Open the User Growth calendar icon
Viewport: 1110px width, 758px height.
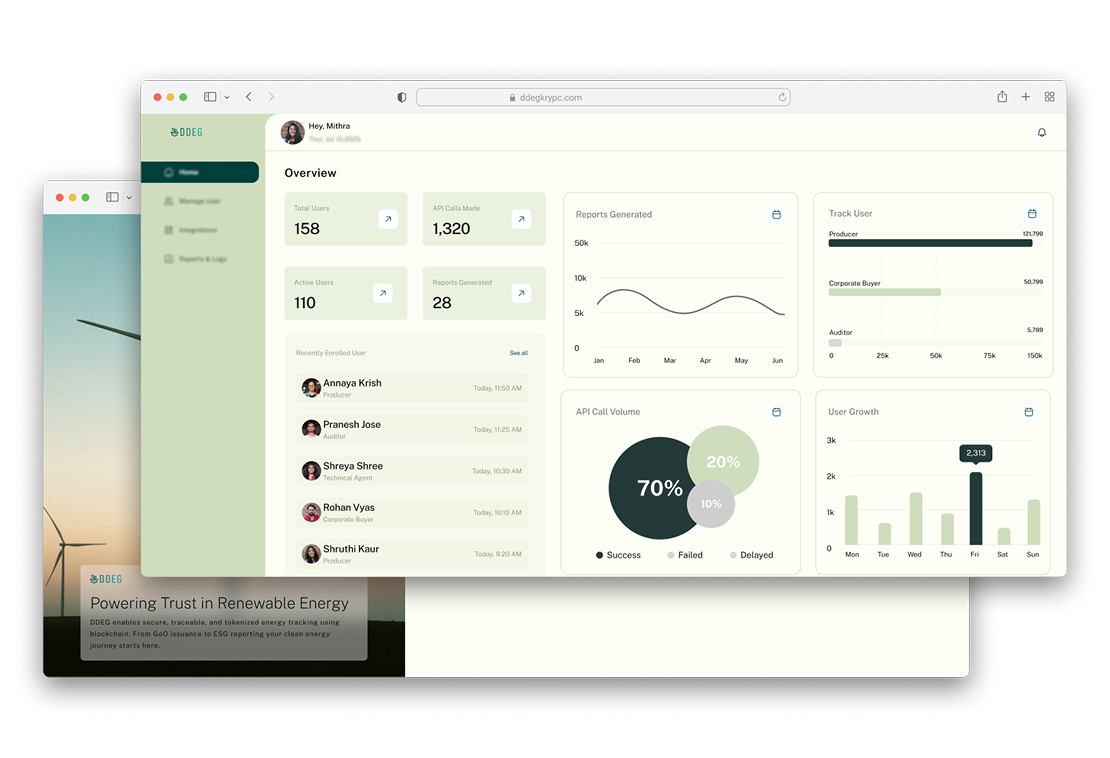1029,412
